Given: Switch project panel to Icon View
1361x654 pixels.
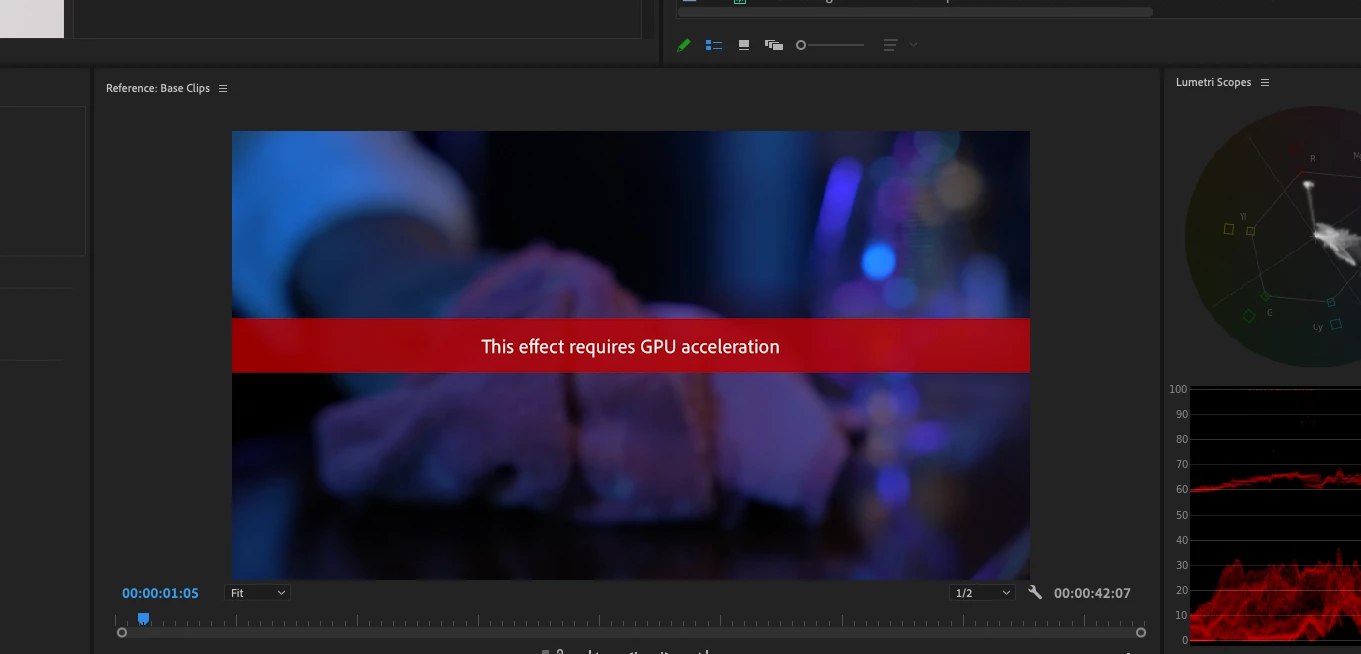Looking at the screenshot, I should coord(744,45).
